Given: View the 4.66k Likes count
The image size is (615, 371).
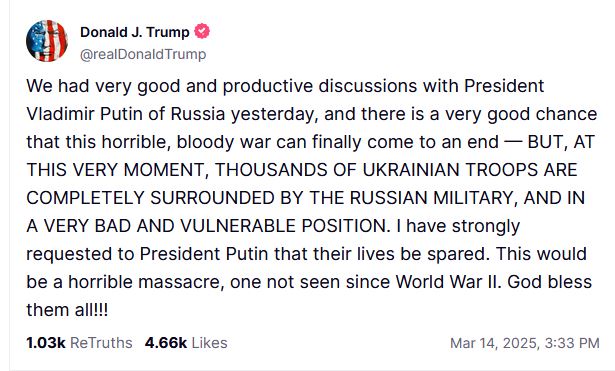Looking at the screenshot, I should (166, 343).
